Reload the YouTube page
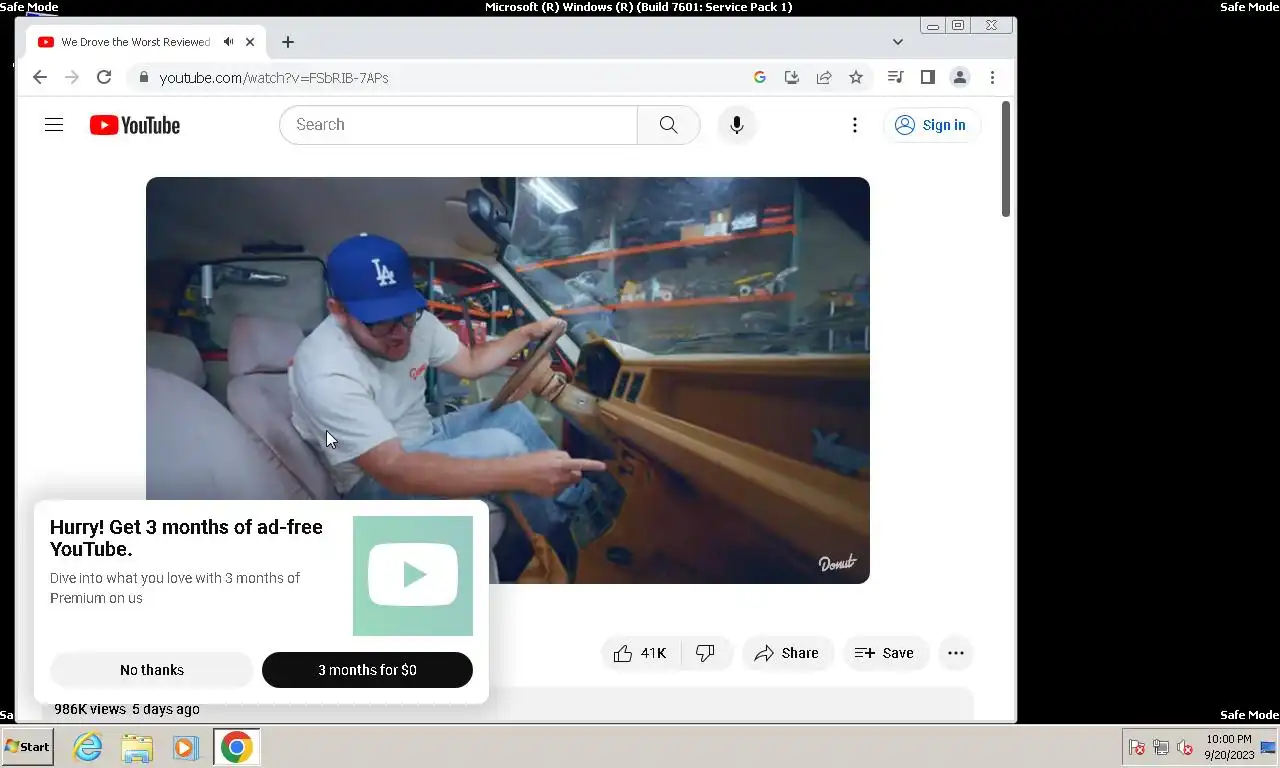The width and height of the screenshot is (1280, 768). (104, 77)
